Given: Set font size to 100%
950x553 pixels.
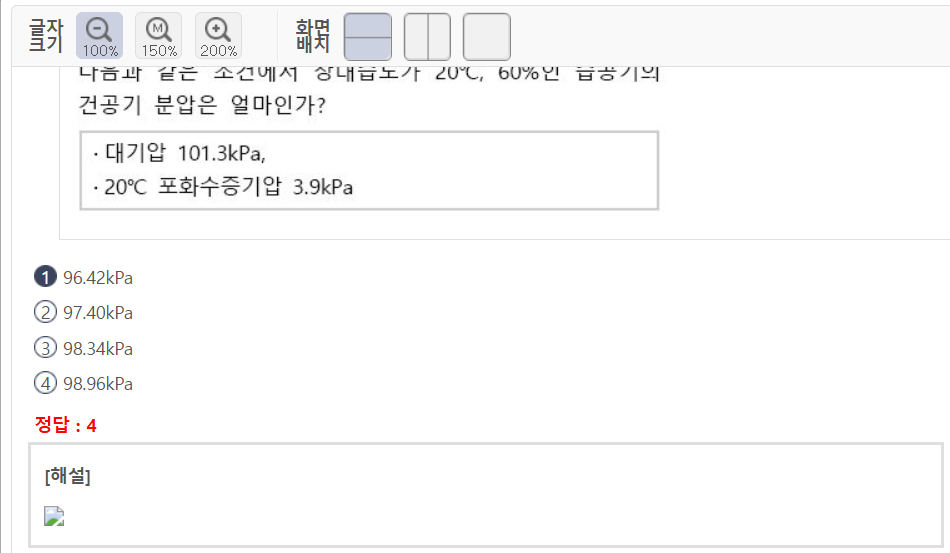Looking at the screenshot, I should 99,37.
